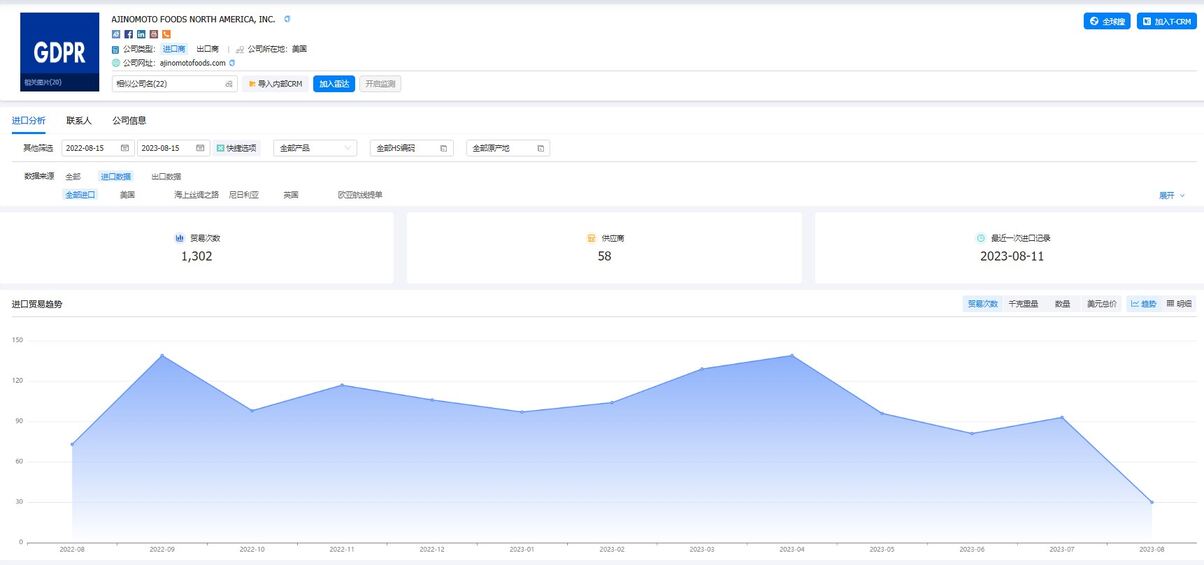Screen dimensions: 1204x565
Task: Click the icon inside 全部原产地 selector
Action: coord(540,148)
